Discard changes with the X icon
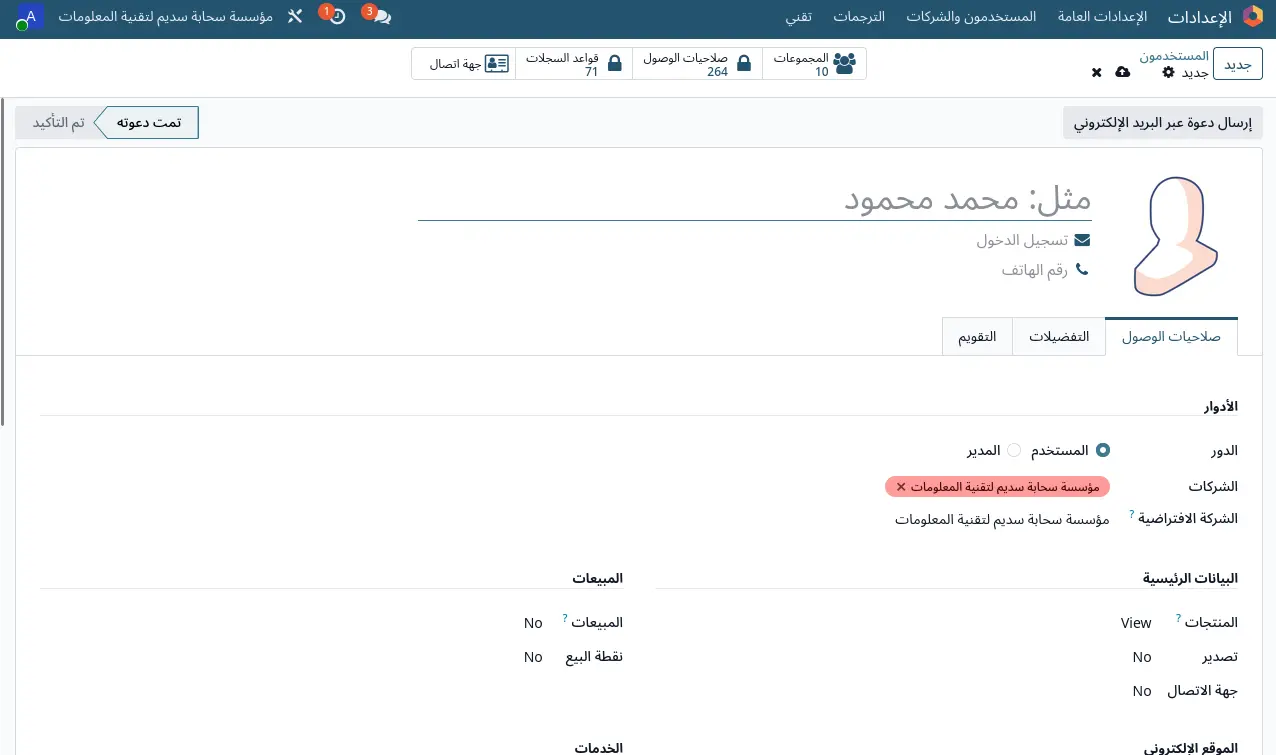The width and height of the screenshot is (1276, 755). point(1096,72)
